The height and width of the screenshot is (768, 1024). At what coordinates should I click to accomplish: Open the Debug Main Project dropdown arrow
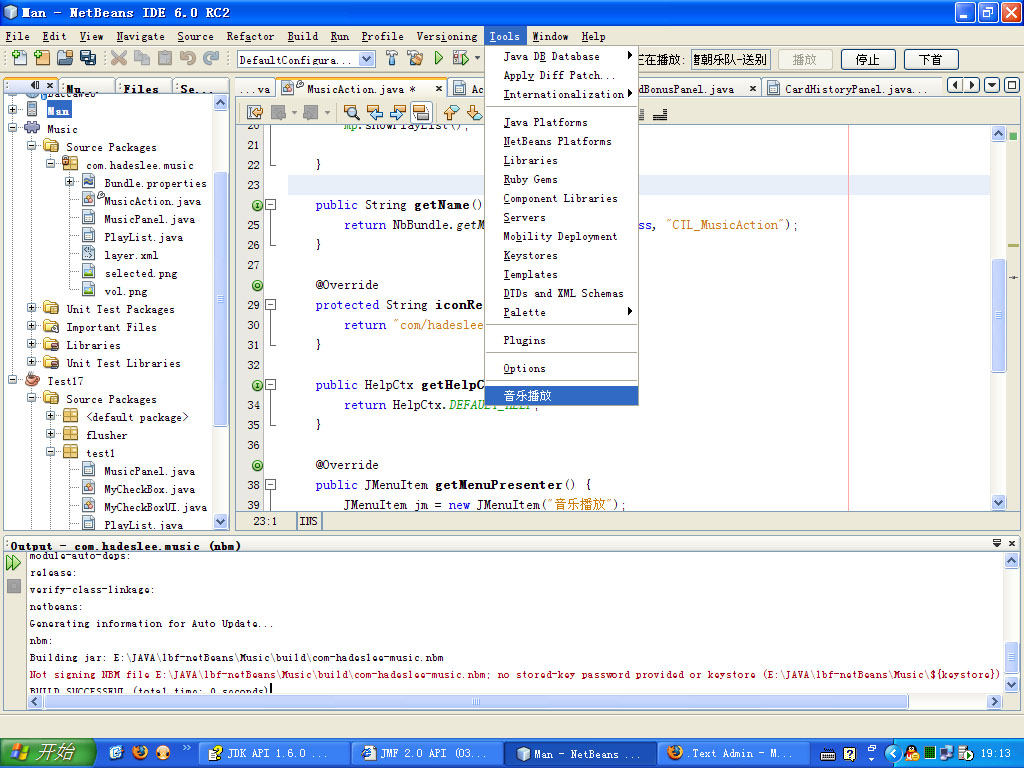coord(478,58)
